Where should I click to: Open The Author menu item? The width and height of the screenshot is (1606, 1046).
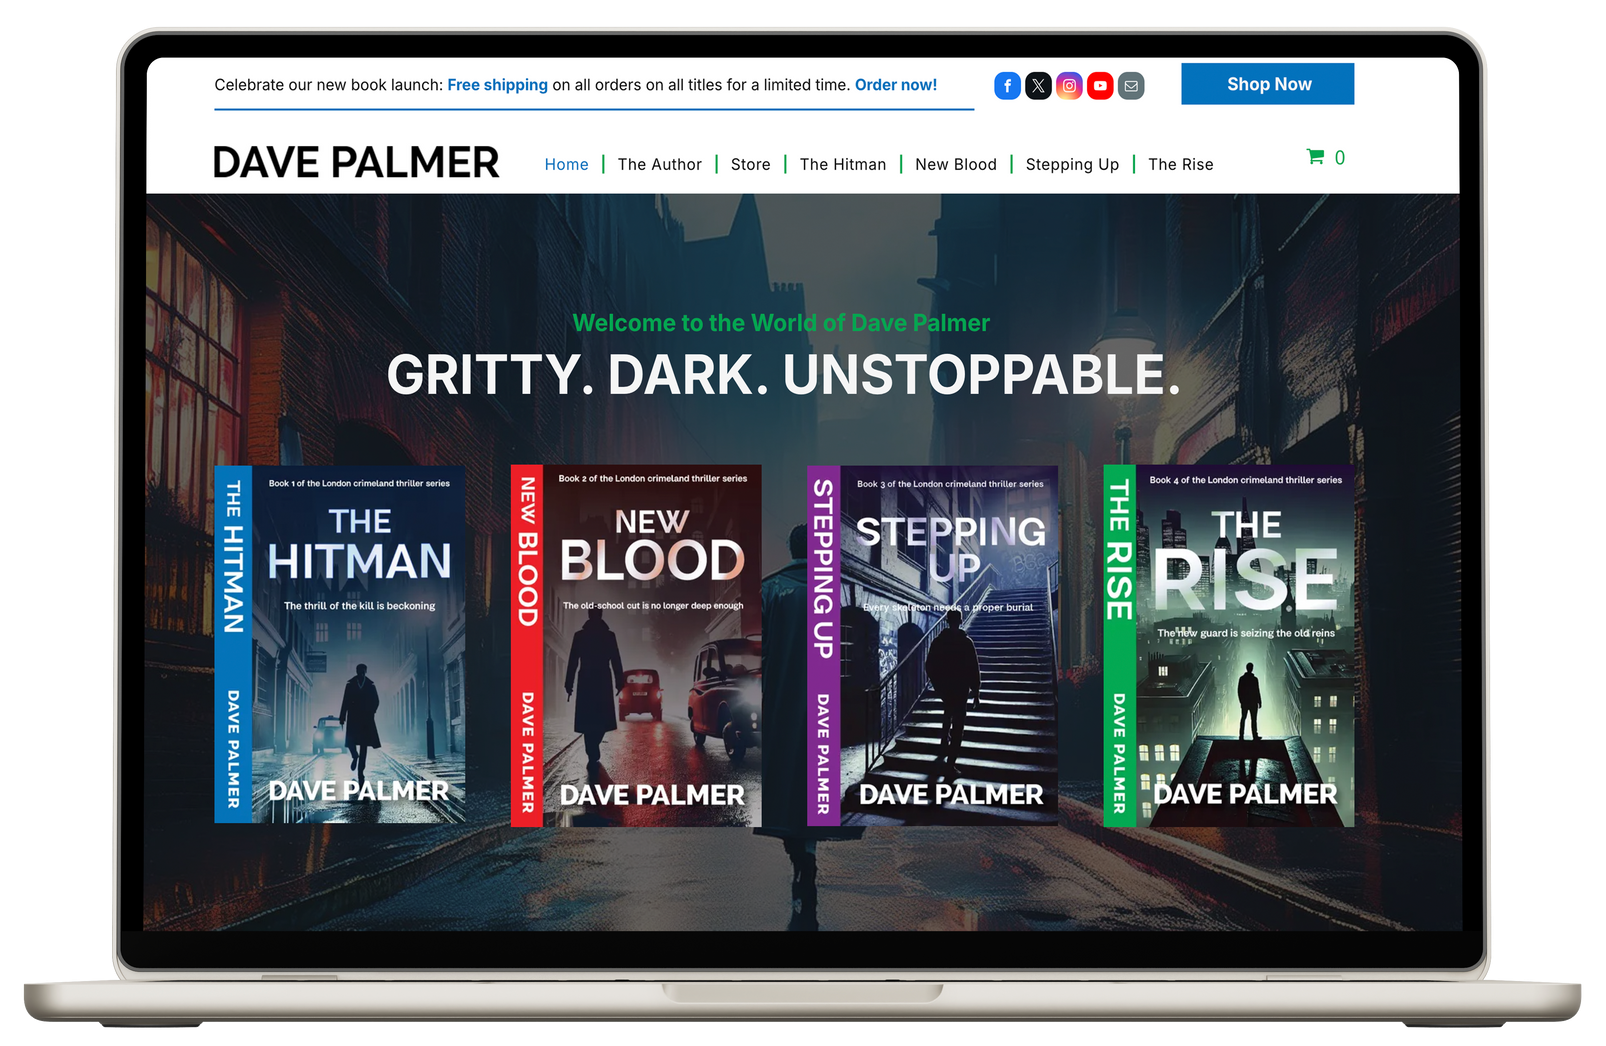pos(660,164)
